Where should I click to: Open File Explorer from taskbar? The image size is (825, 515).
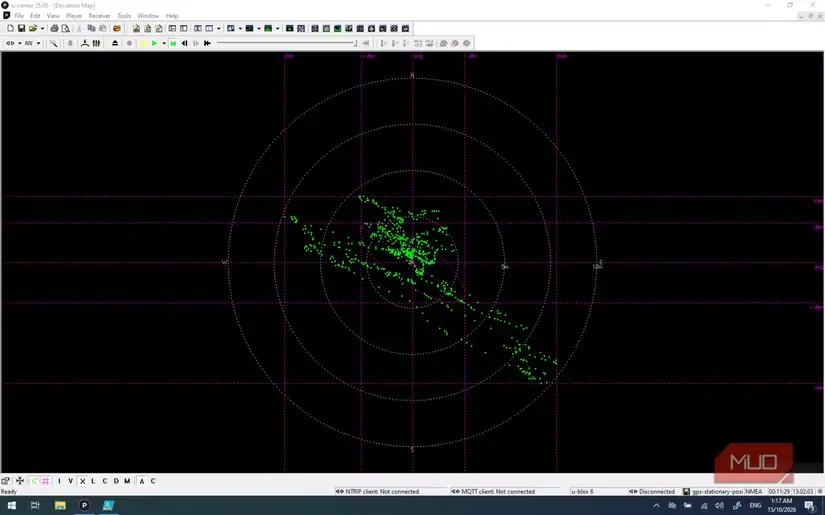click(60, 506)
